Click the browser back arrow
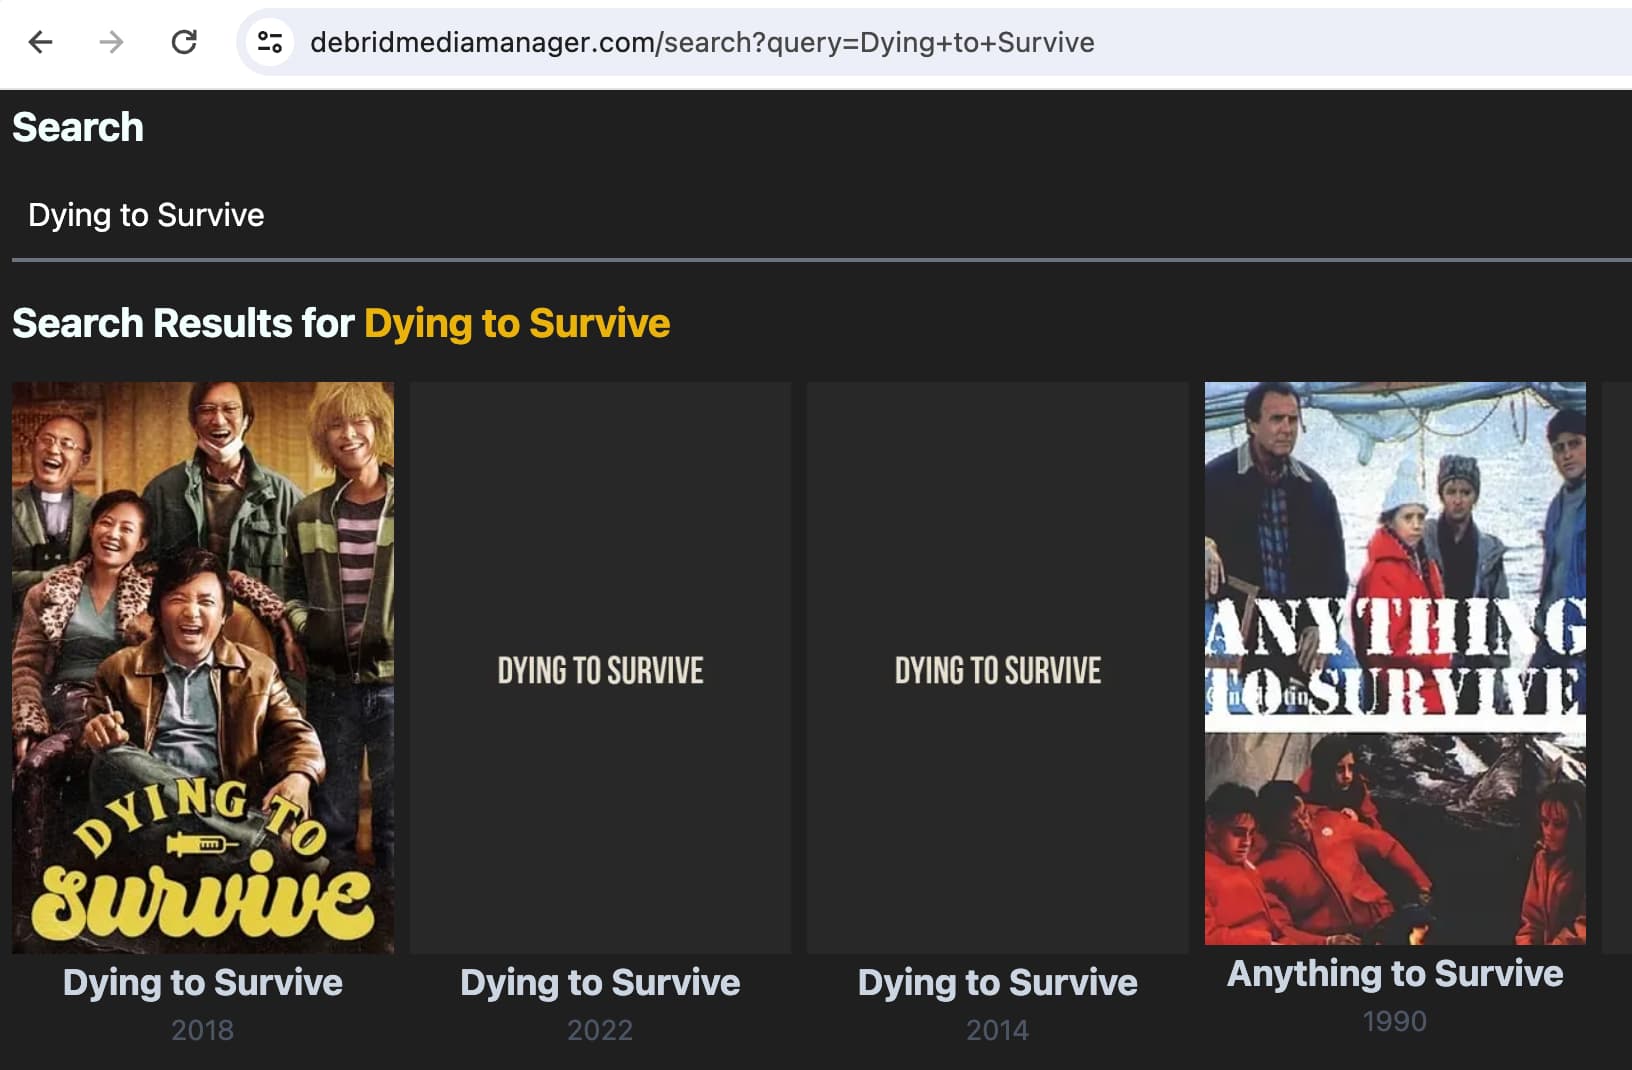This screenshot has height=1070, width=1632. 40,42
